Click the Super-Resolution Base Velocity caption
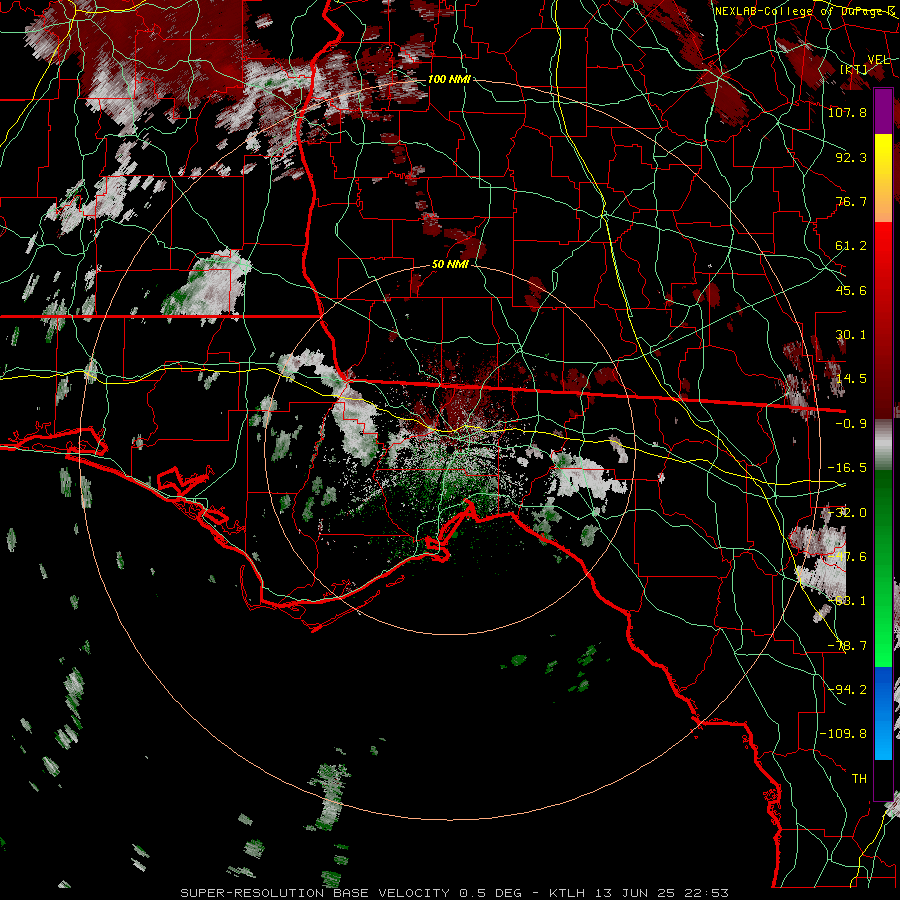Viewport: 900px width, 900px height. pos(455,893)
